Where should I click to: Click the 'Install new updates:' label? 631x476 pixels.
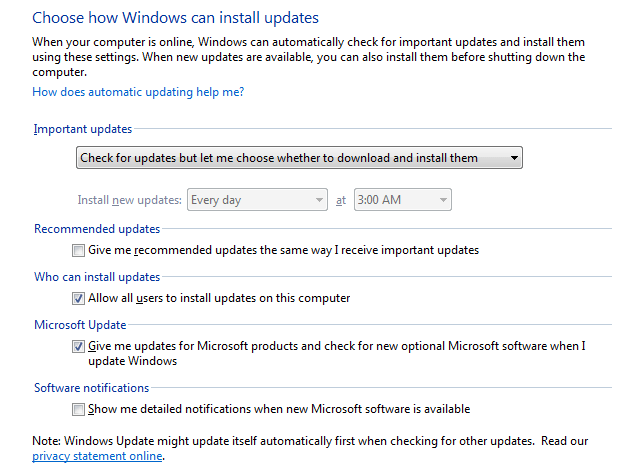[130, 200]
